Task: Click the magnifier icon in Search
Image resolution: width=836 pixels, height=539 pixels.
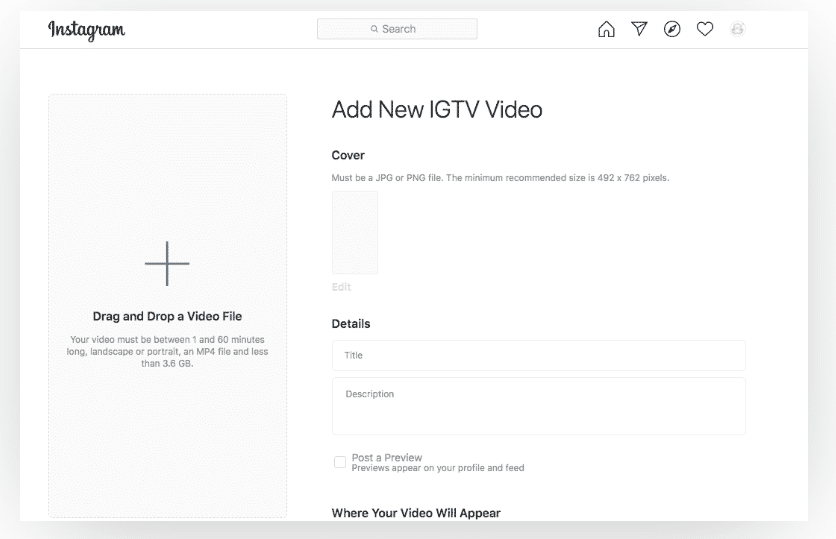Action: click(x=374, y=29)
